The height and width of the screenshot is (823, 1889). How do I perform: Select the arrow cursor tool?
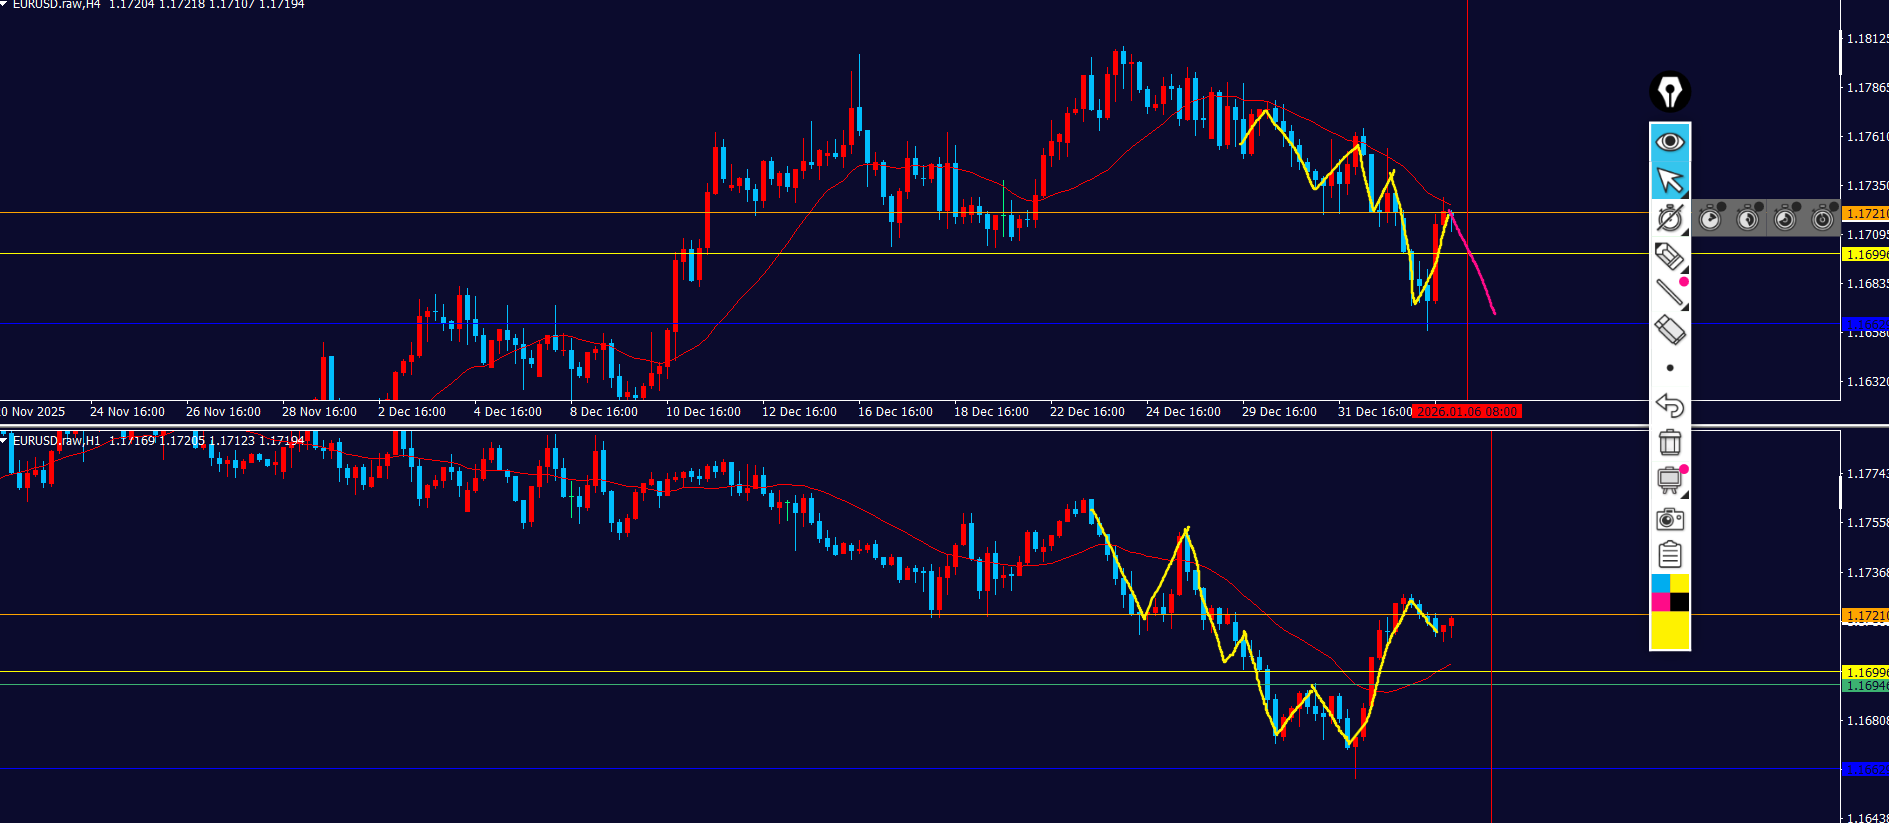pos(1669,180)
